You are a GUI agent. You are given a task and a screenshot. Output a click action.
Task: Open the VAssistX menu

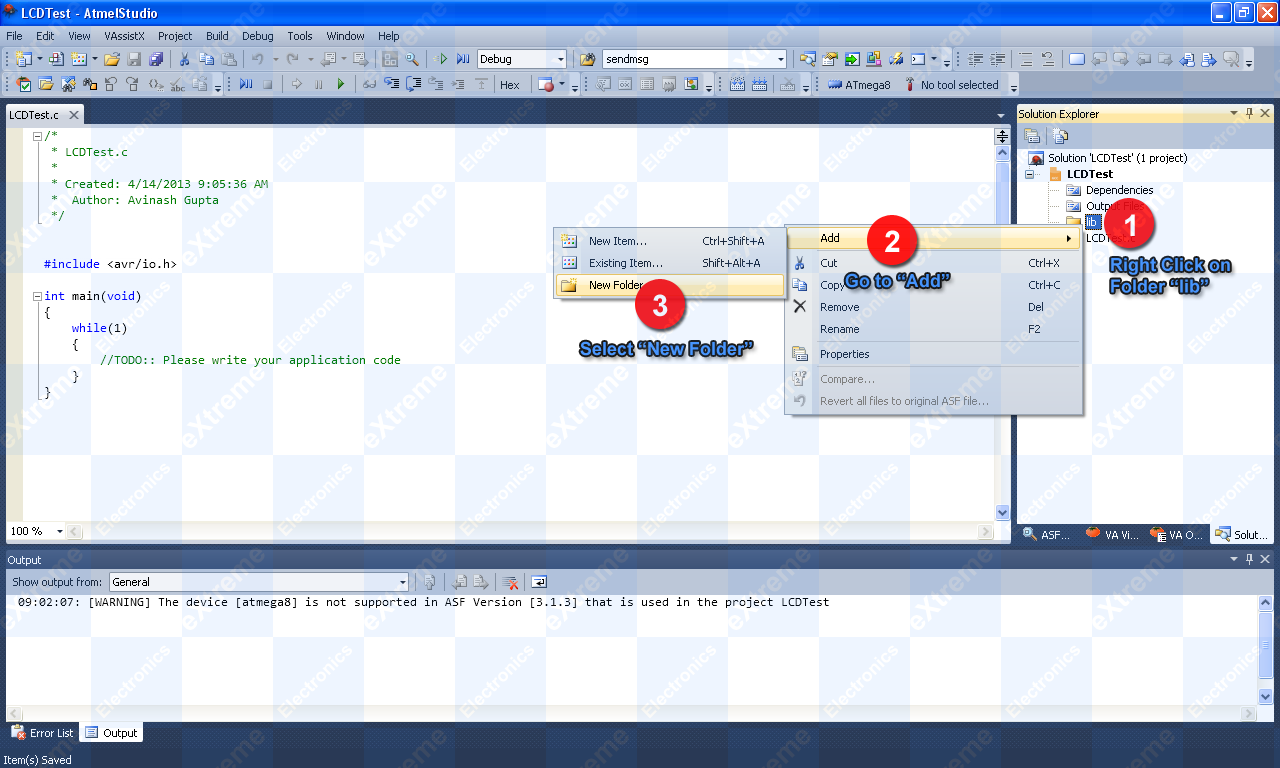point(124,36)
